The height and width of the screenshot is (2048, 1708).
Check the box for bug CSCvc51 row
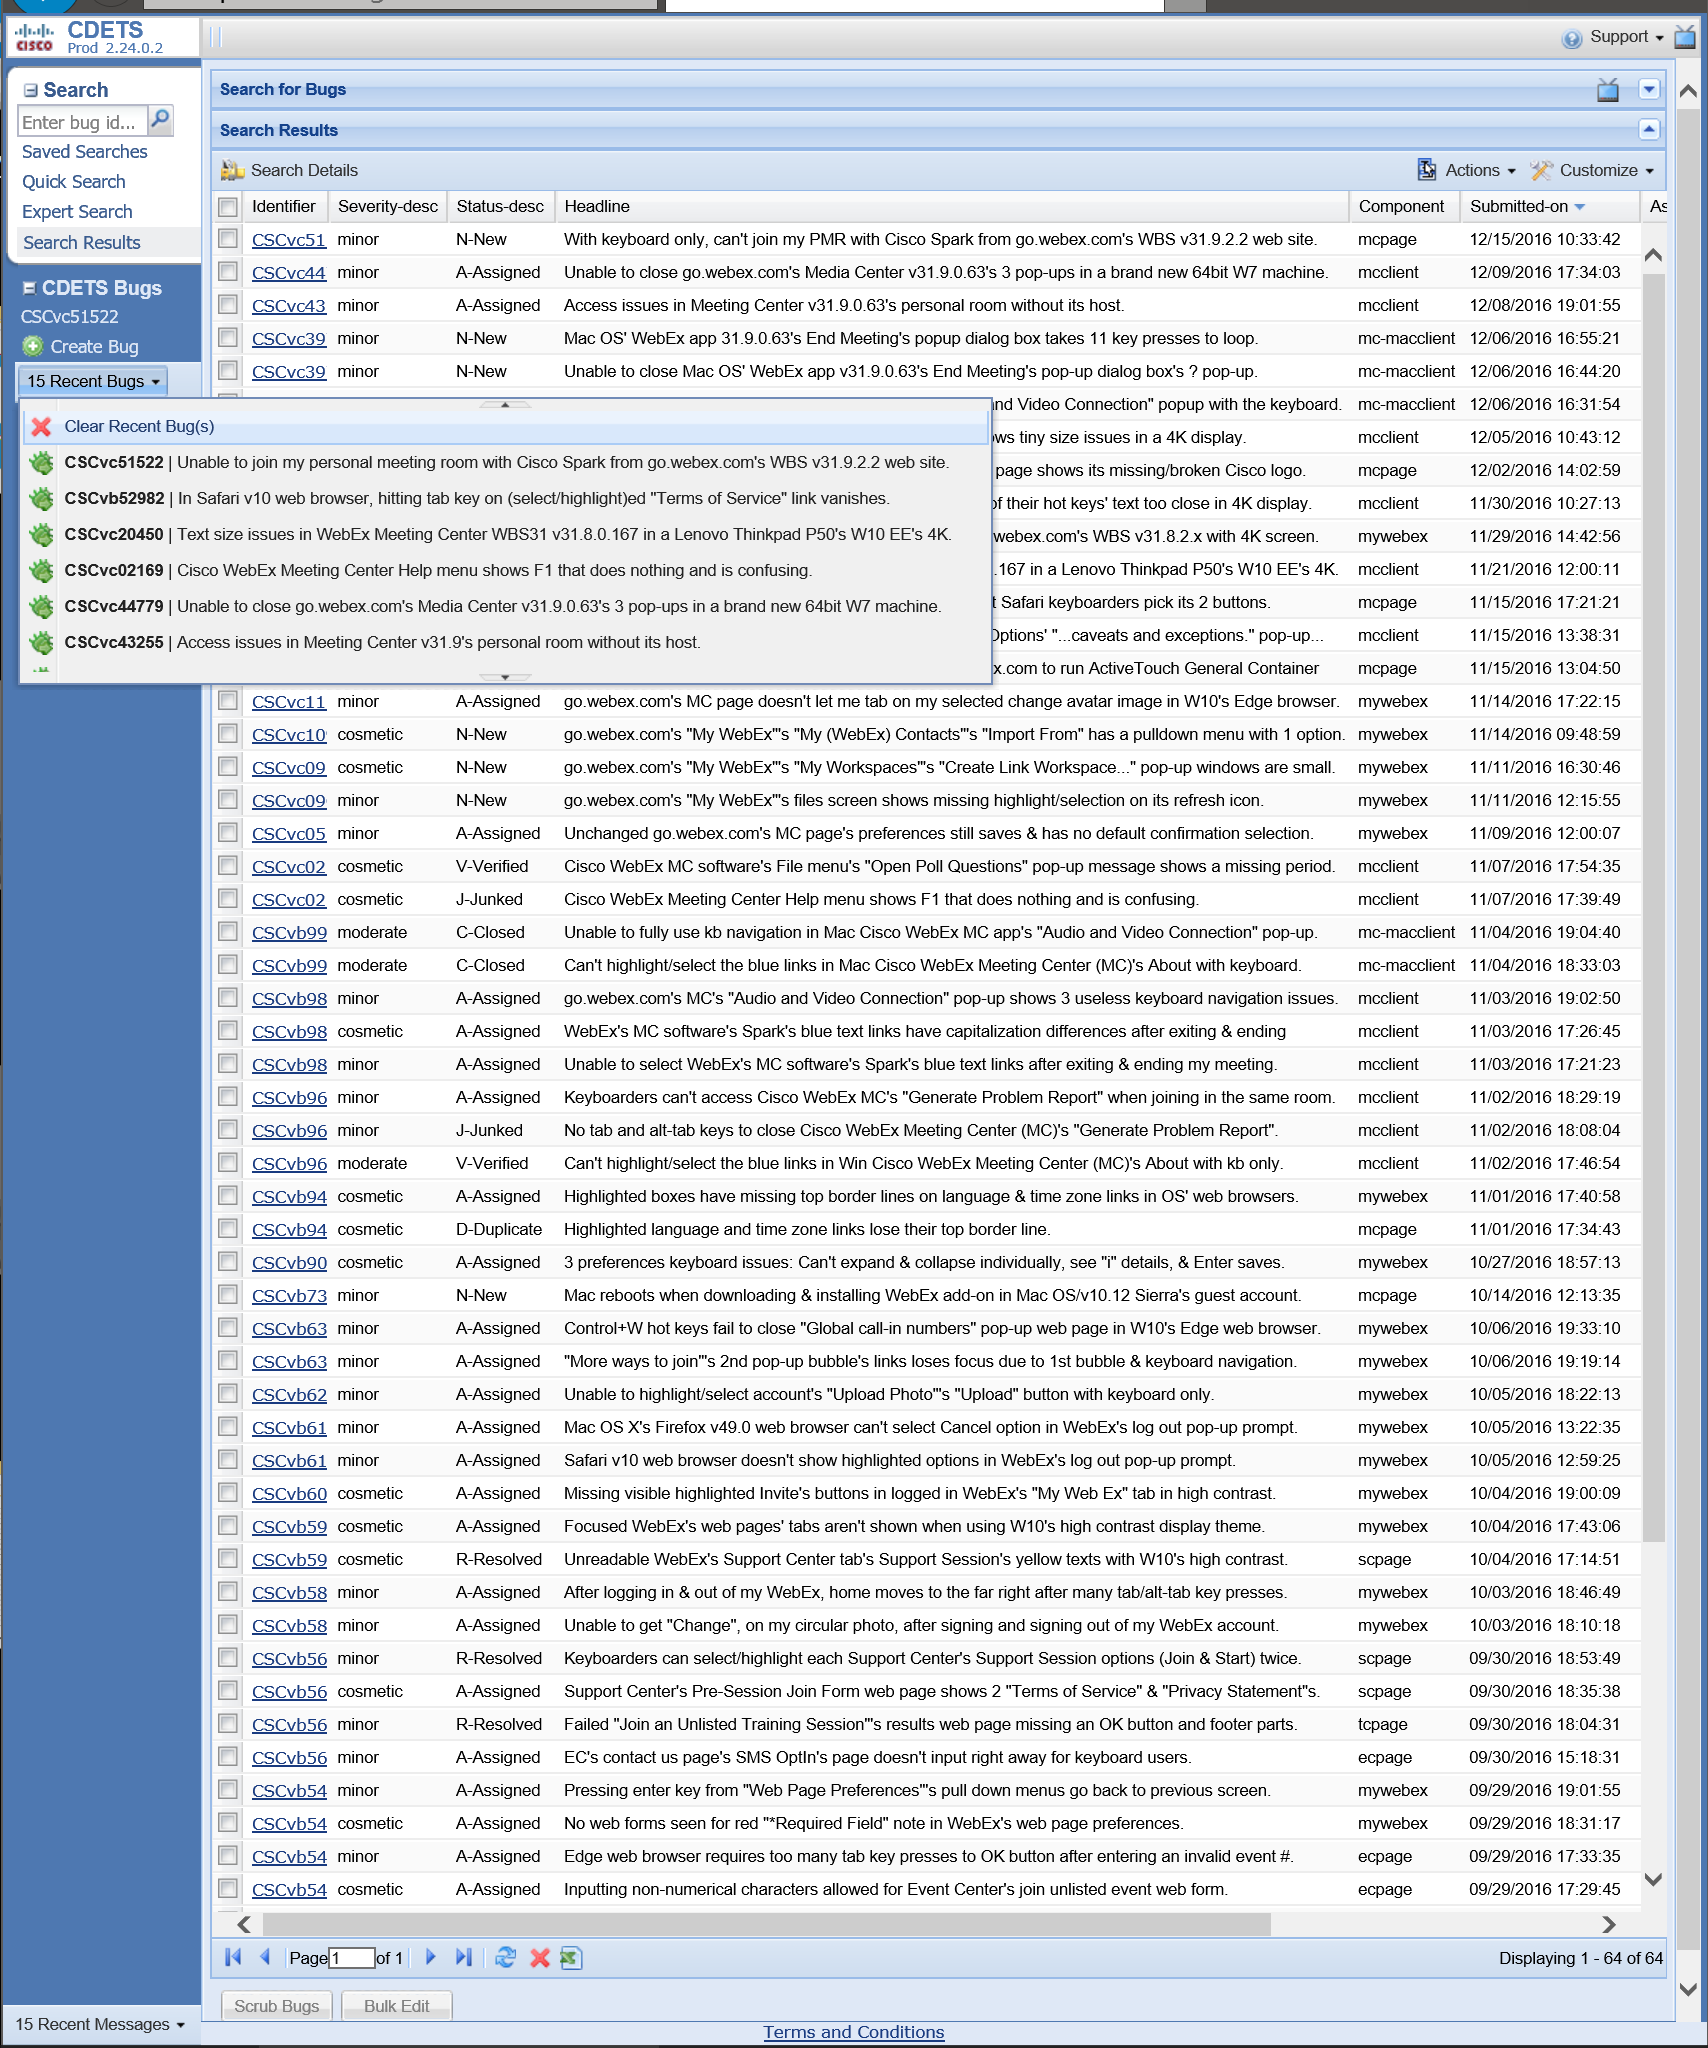228,239
